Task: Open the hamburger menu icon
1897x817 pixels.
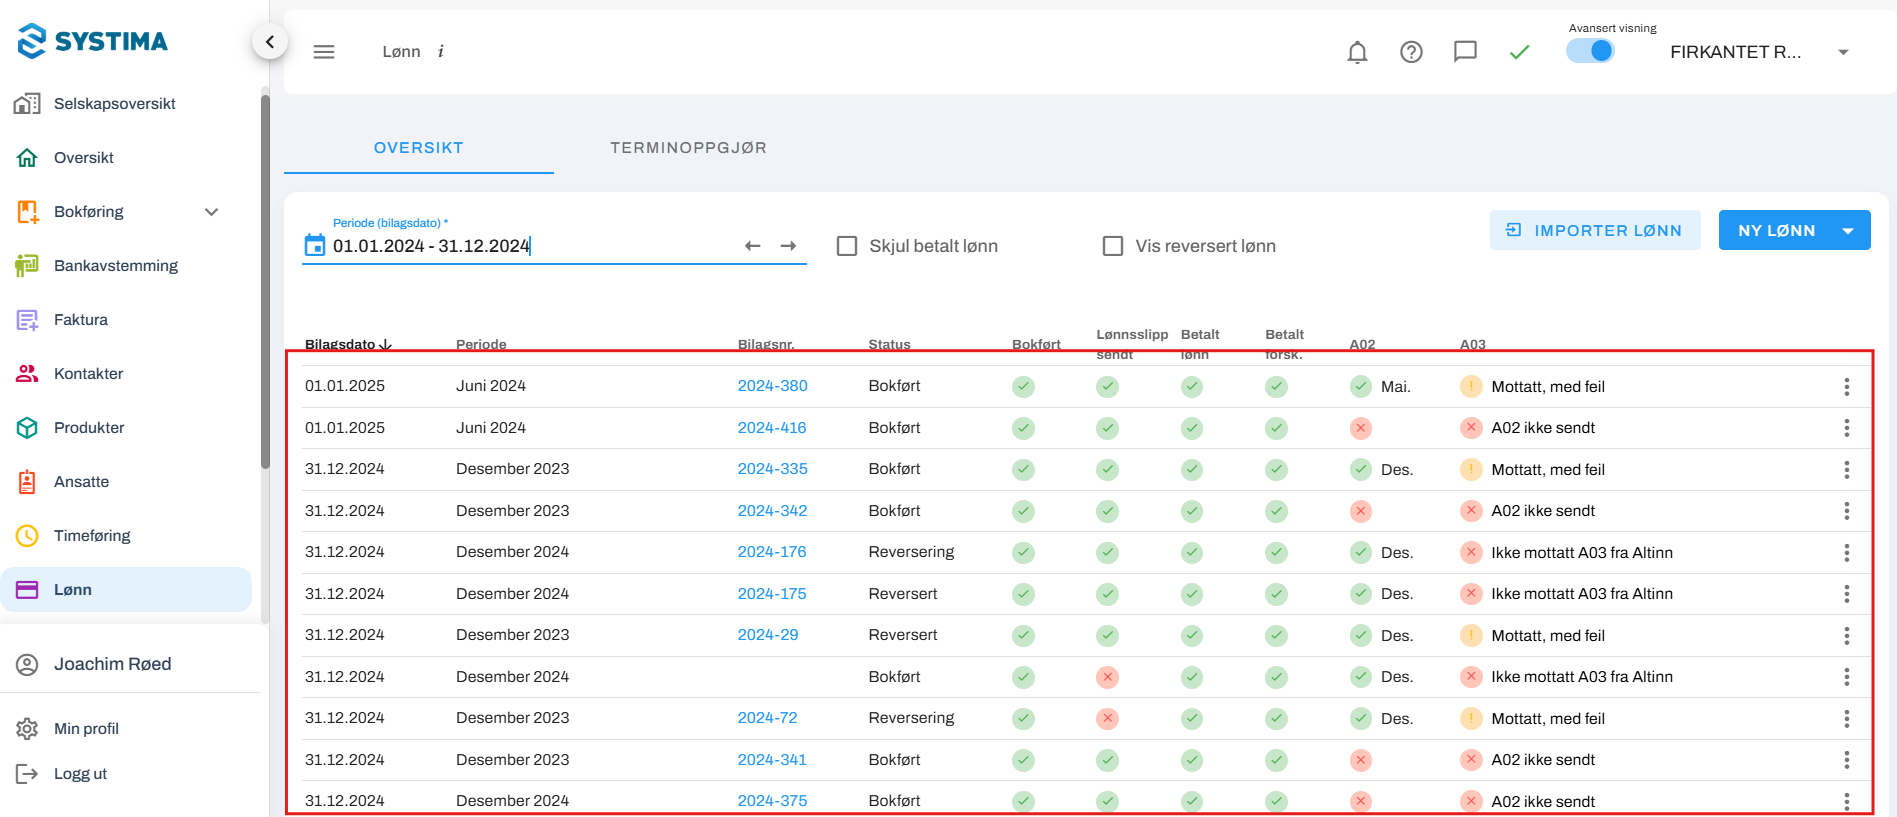Action: click(324, 52)
